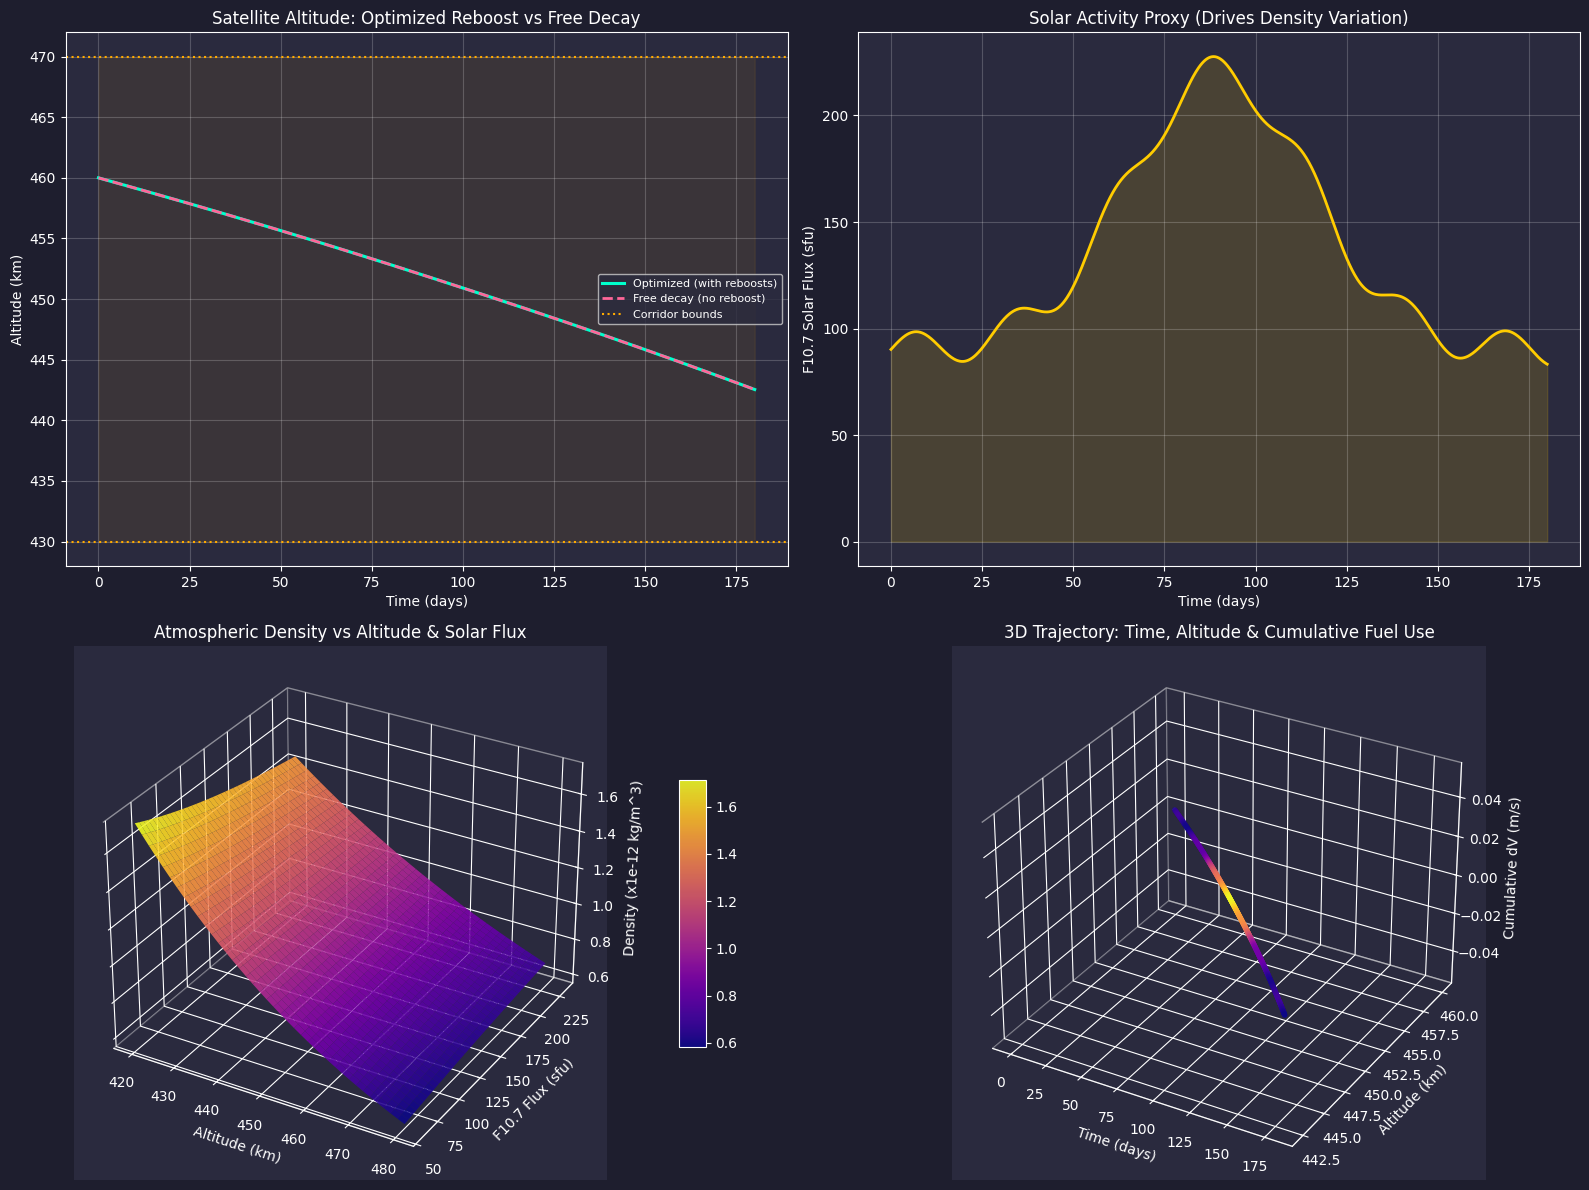Click the yellow midpoint of the 3D trajectory line

[1230, 897]
